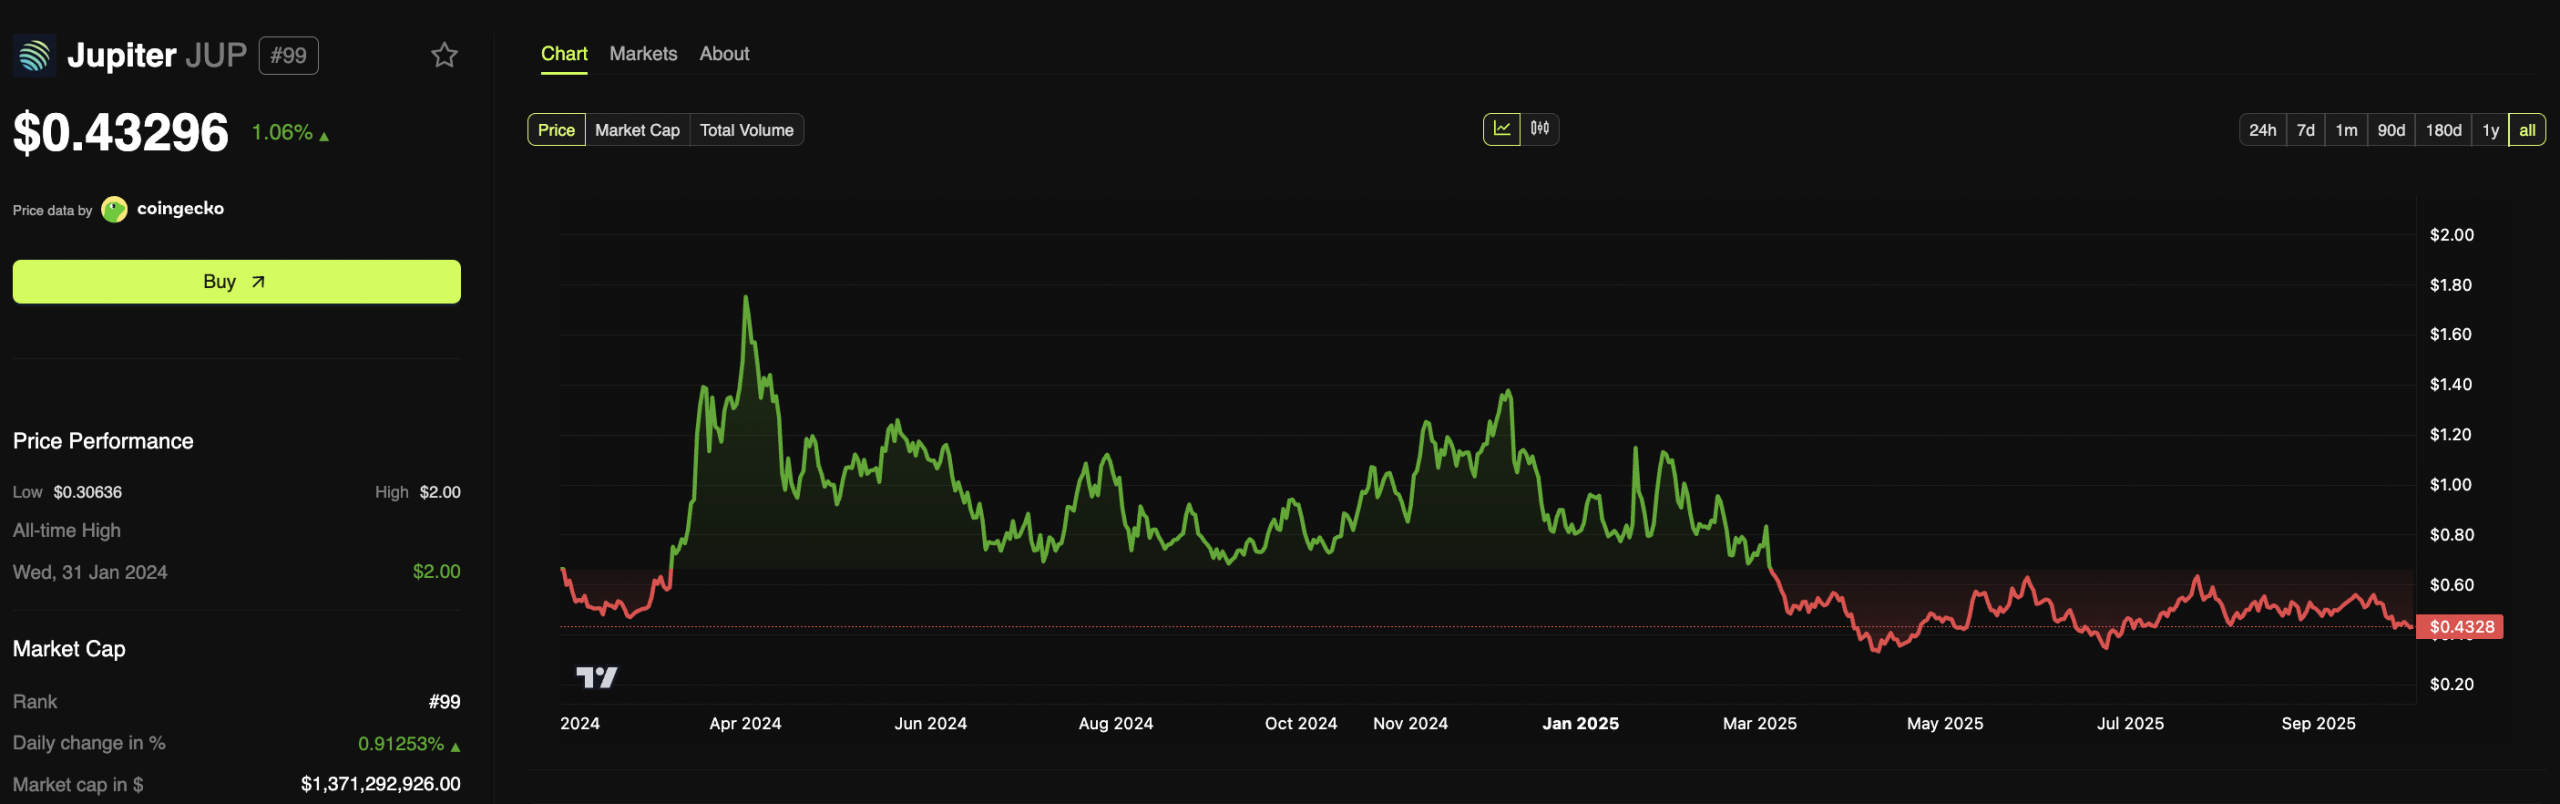Click the red $0.4328 price label
The image size is (2560, 804).
point(2460,627)
